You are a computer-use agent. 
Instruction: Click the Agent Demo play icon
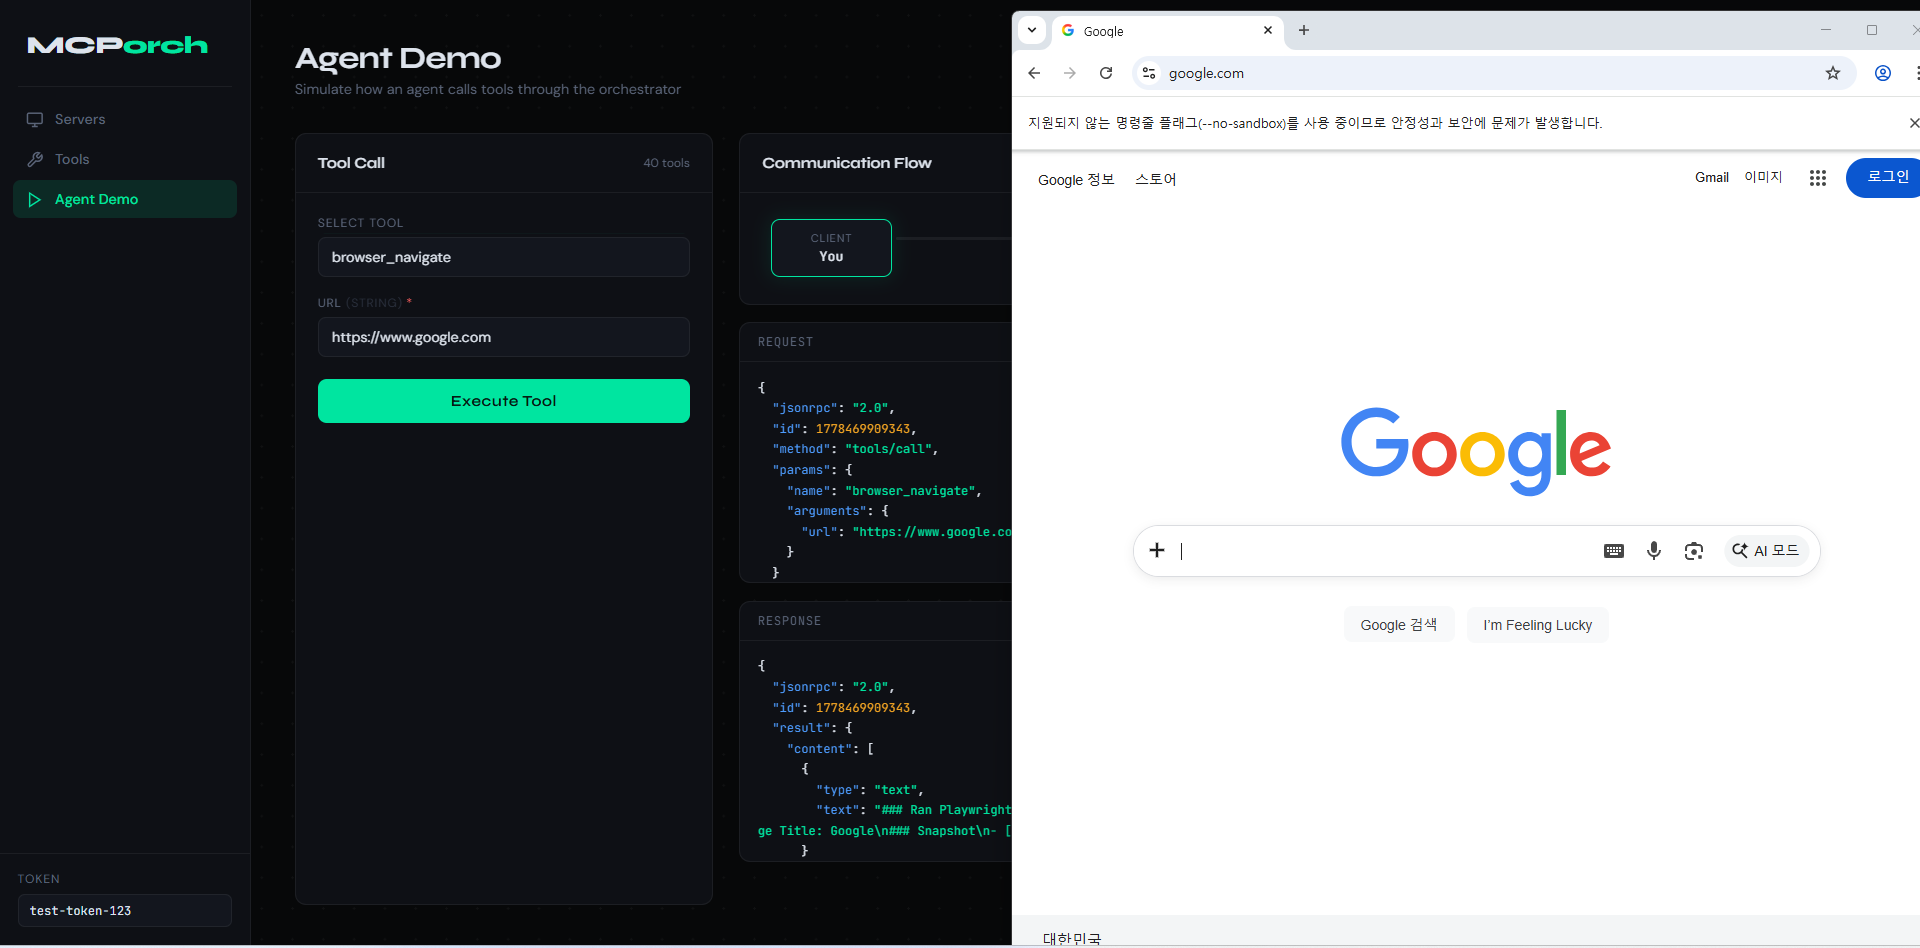pos(35,199)
